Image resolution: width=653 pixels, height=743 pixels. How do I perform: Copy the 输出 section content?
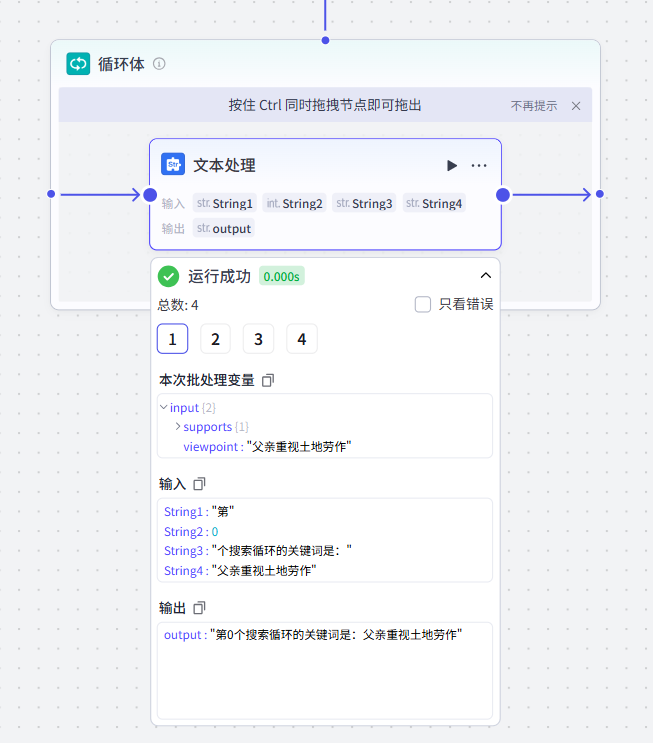[x=199, y=608]
